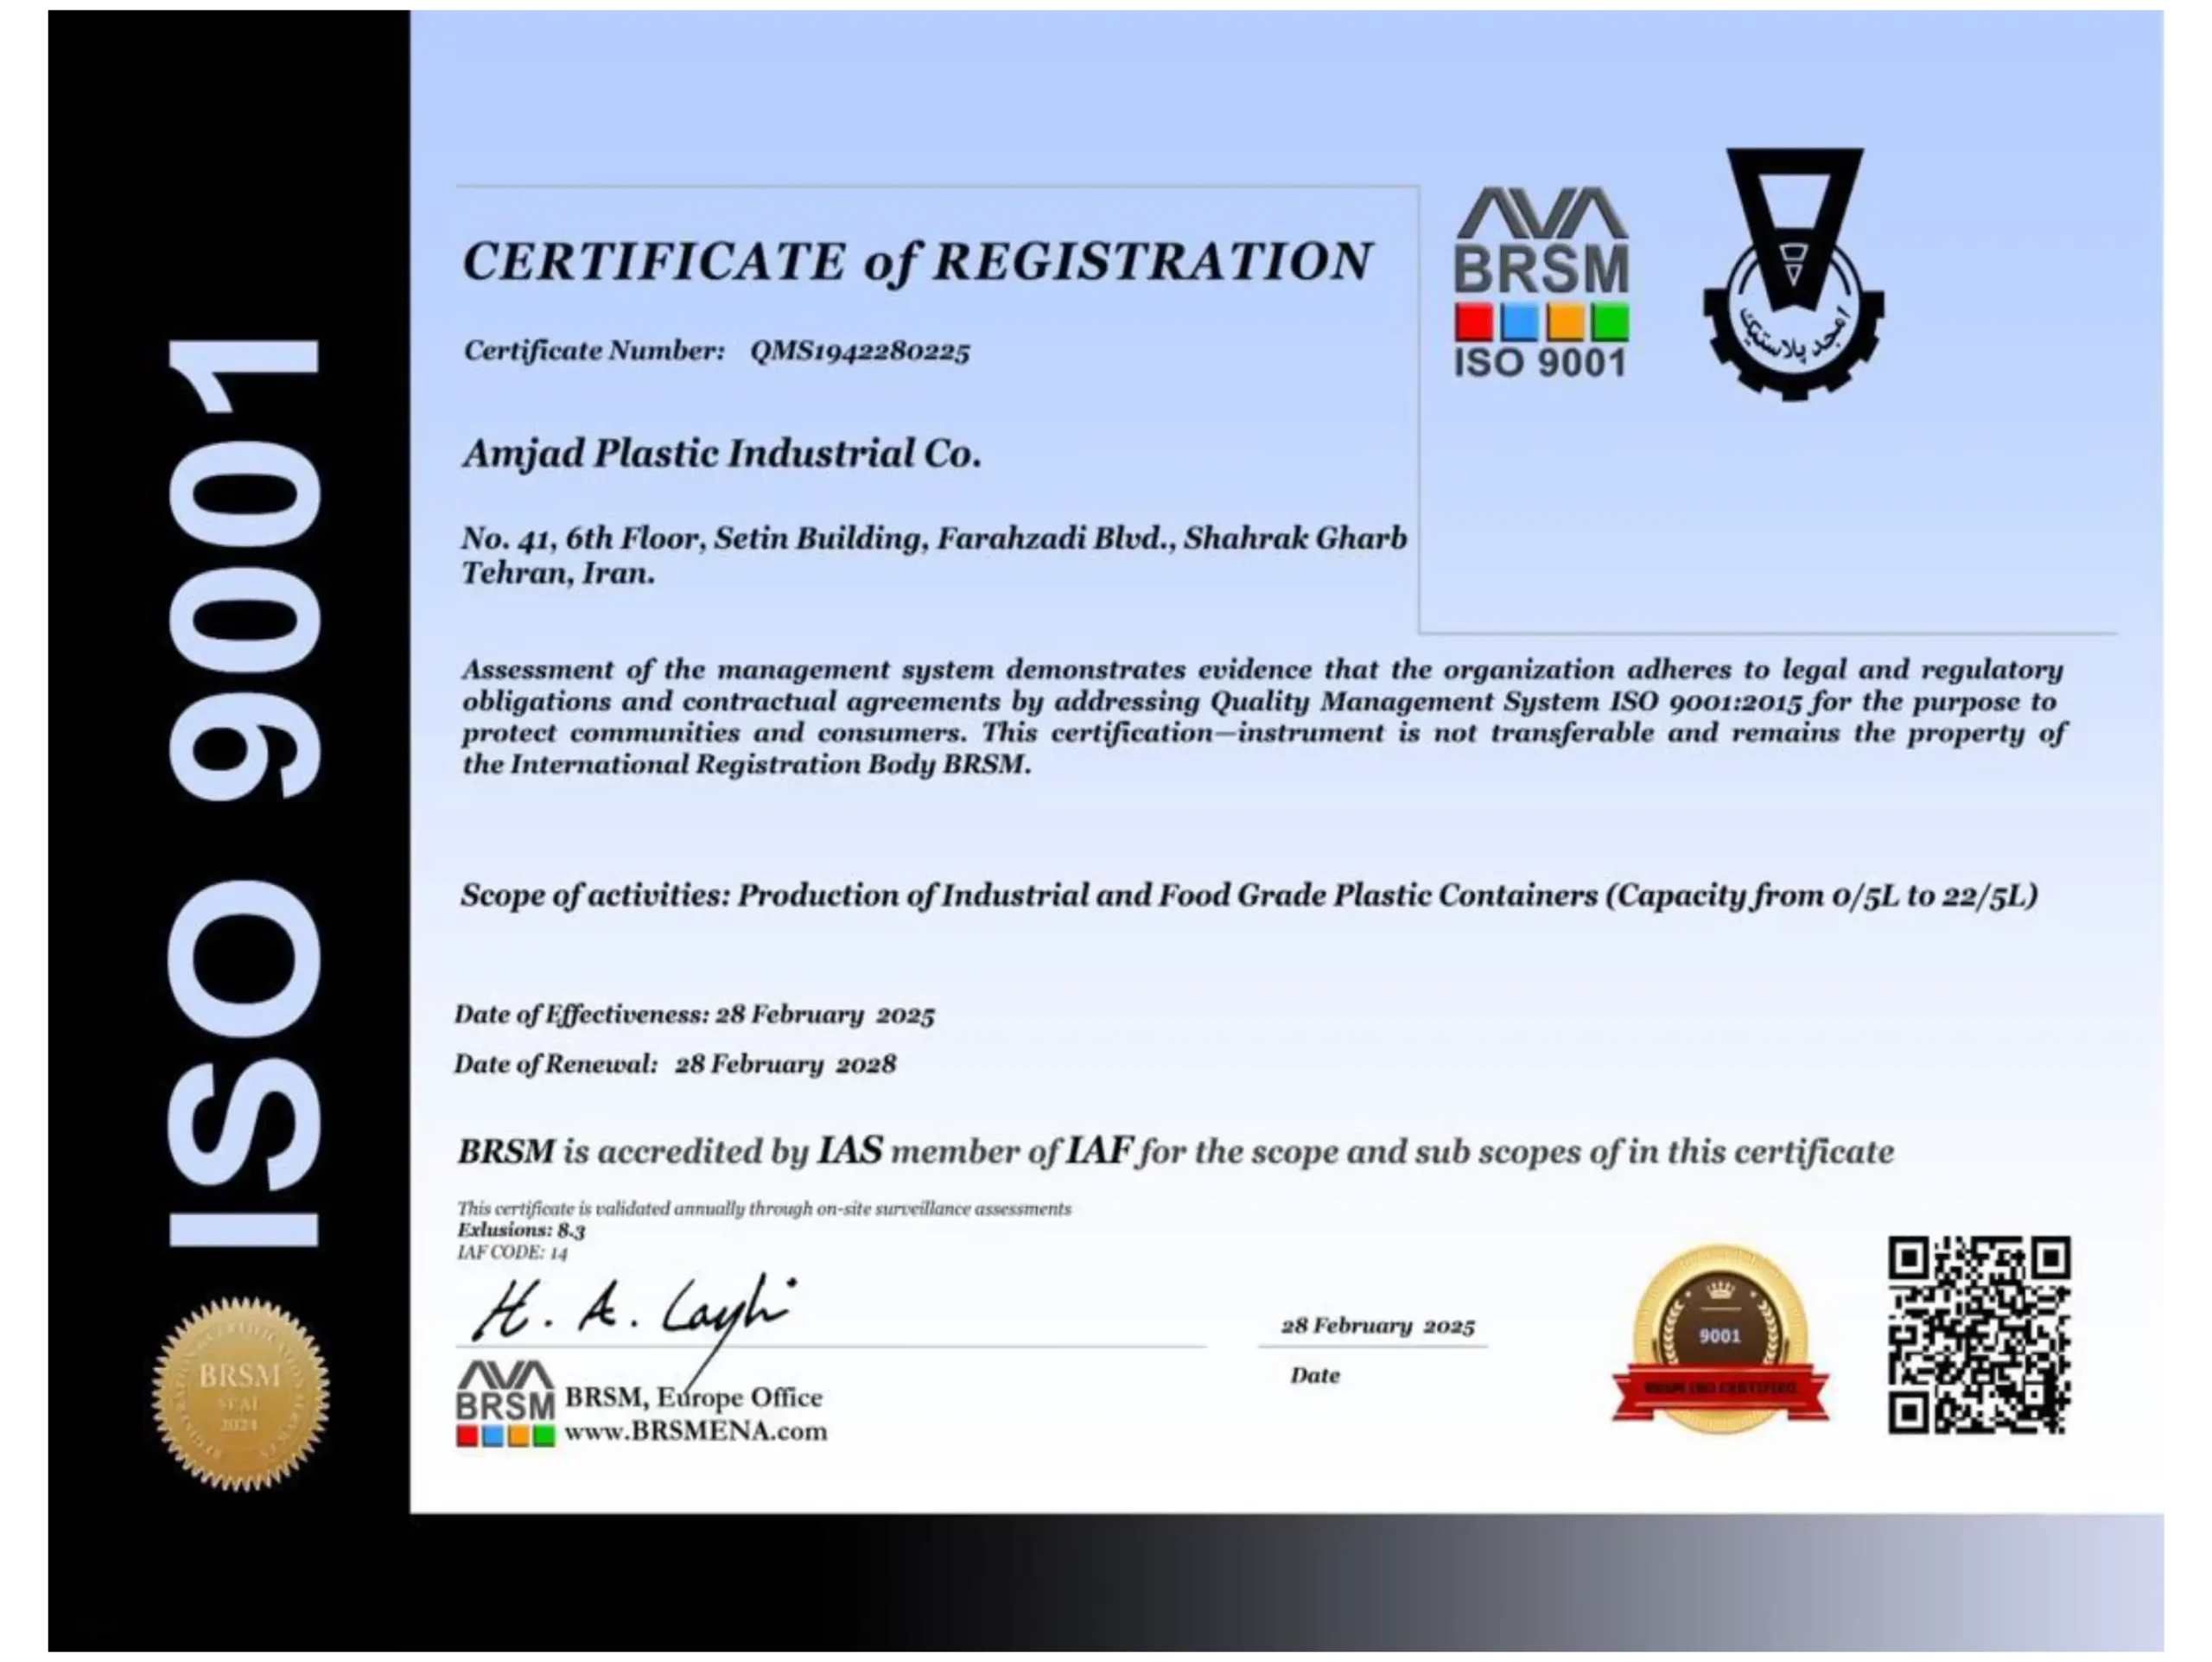The width and height of the screenshot is (2212, 1662).
Task: Select certificate number QMS1942280225
Action: [x=860, y=351]
